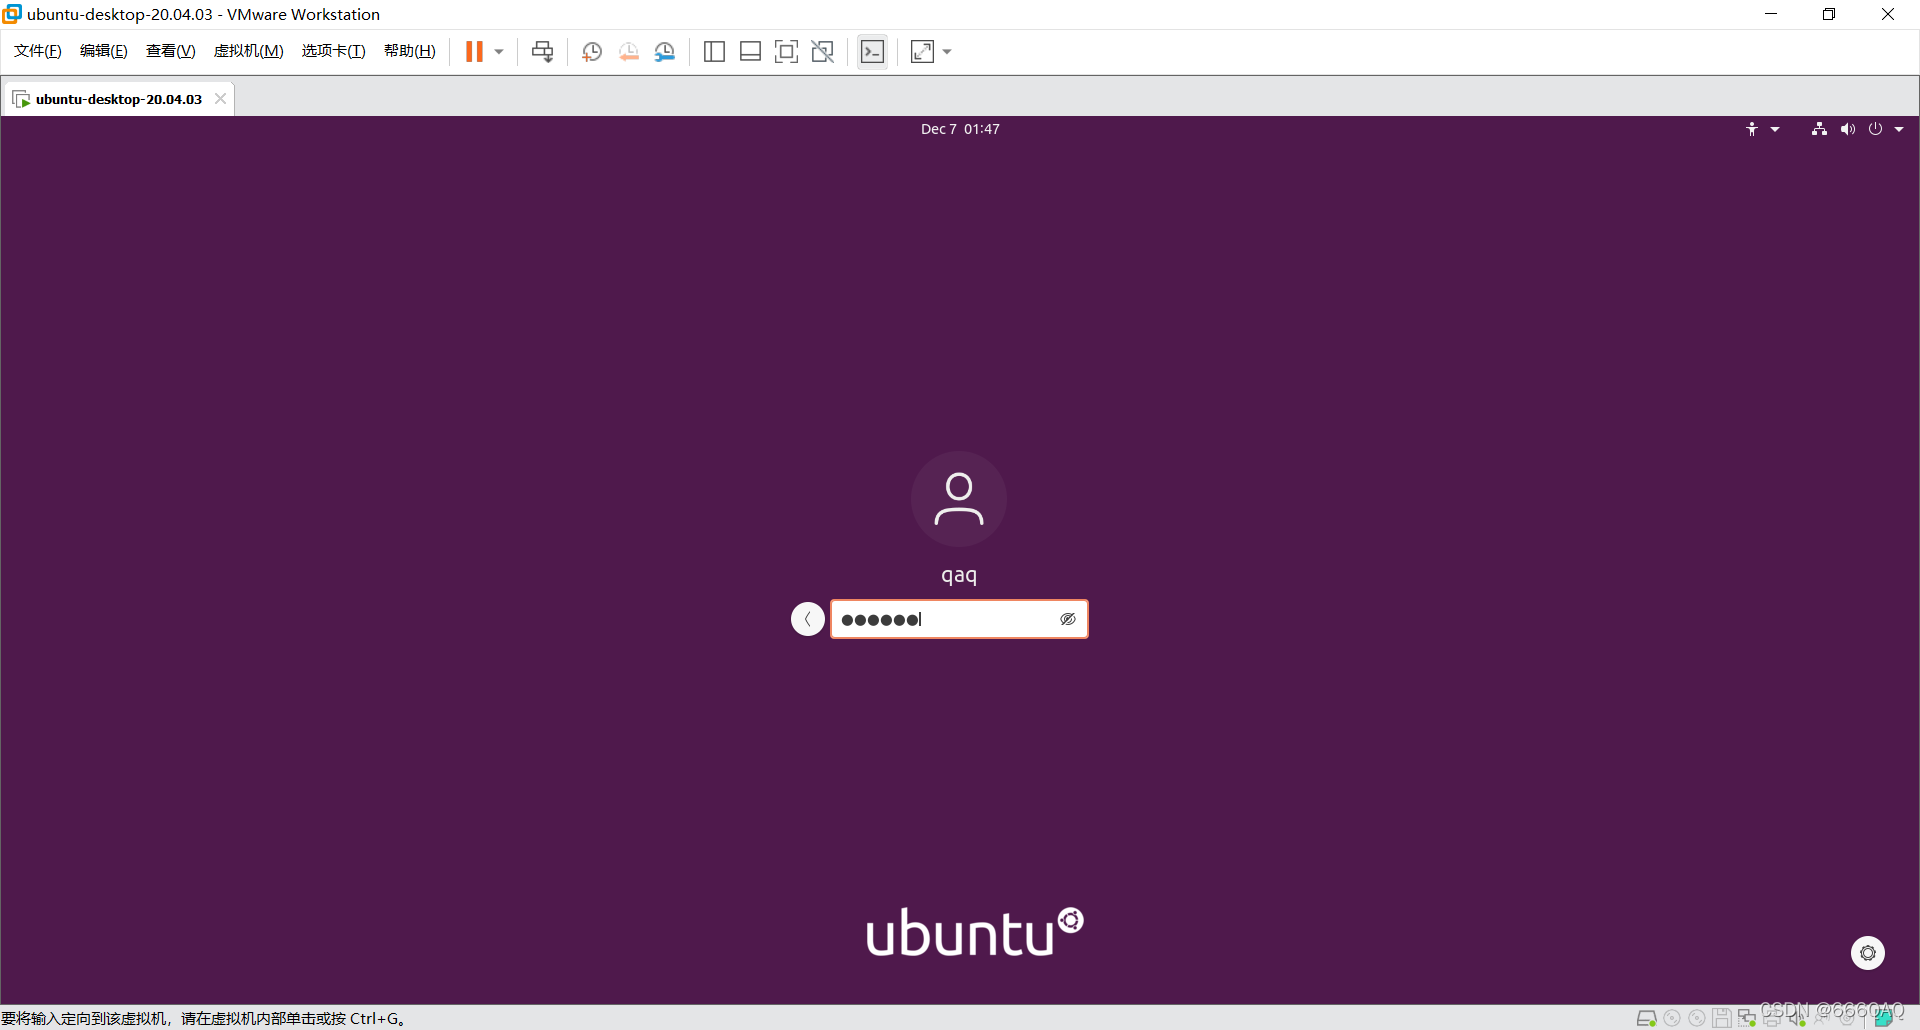Take a snapshot of this virtual machine
The width and height of the screenshot is (1920, 1030).
point(592,52)
